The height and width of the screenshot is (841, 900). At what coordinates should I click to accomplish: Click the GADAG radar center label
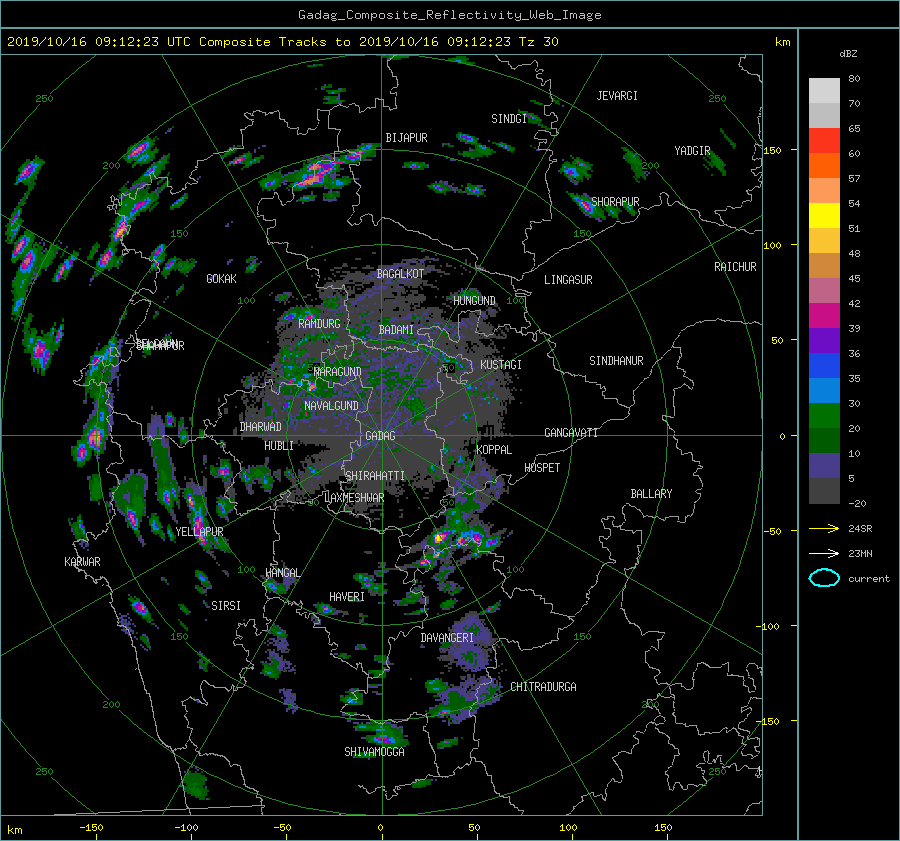tap(381, 436)
